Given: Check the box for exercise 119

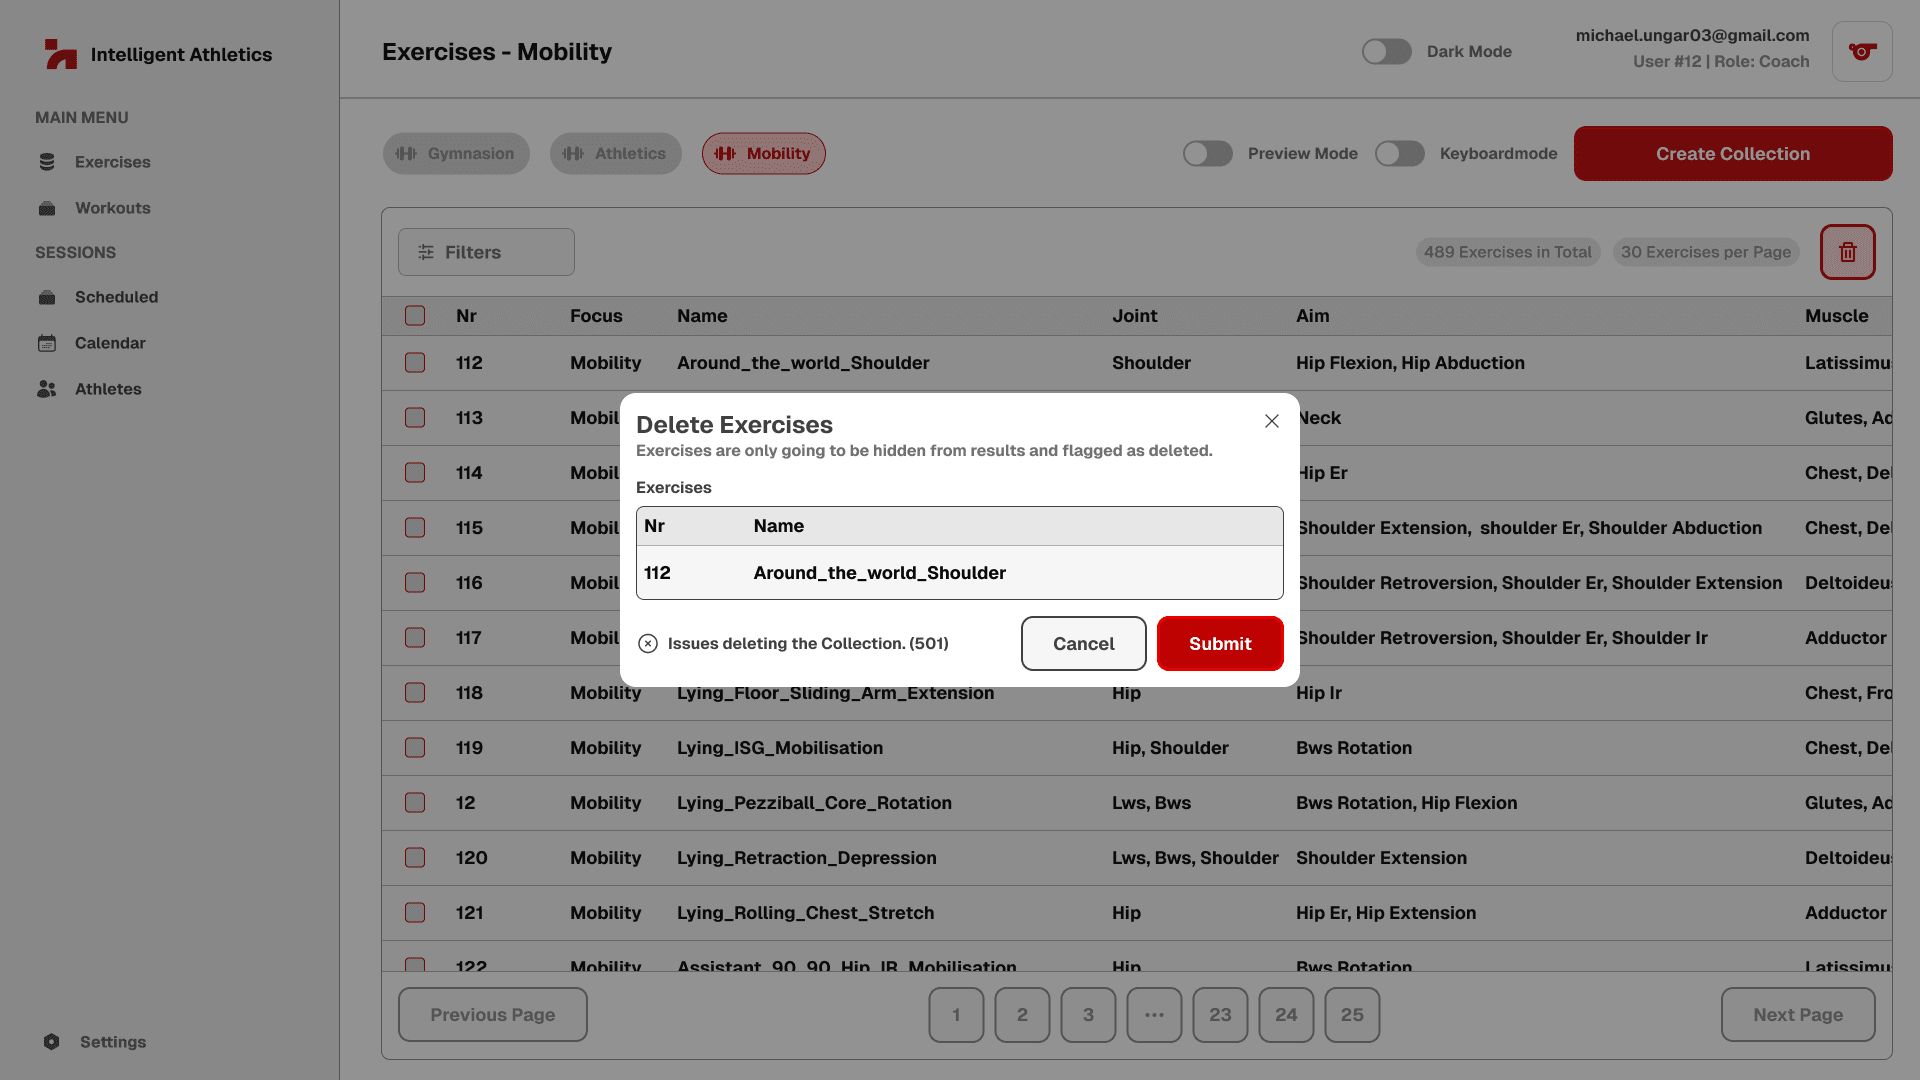Looking at the screenshot, I should coord(415,748).
